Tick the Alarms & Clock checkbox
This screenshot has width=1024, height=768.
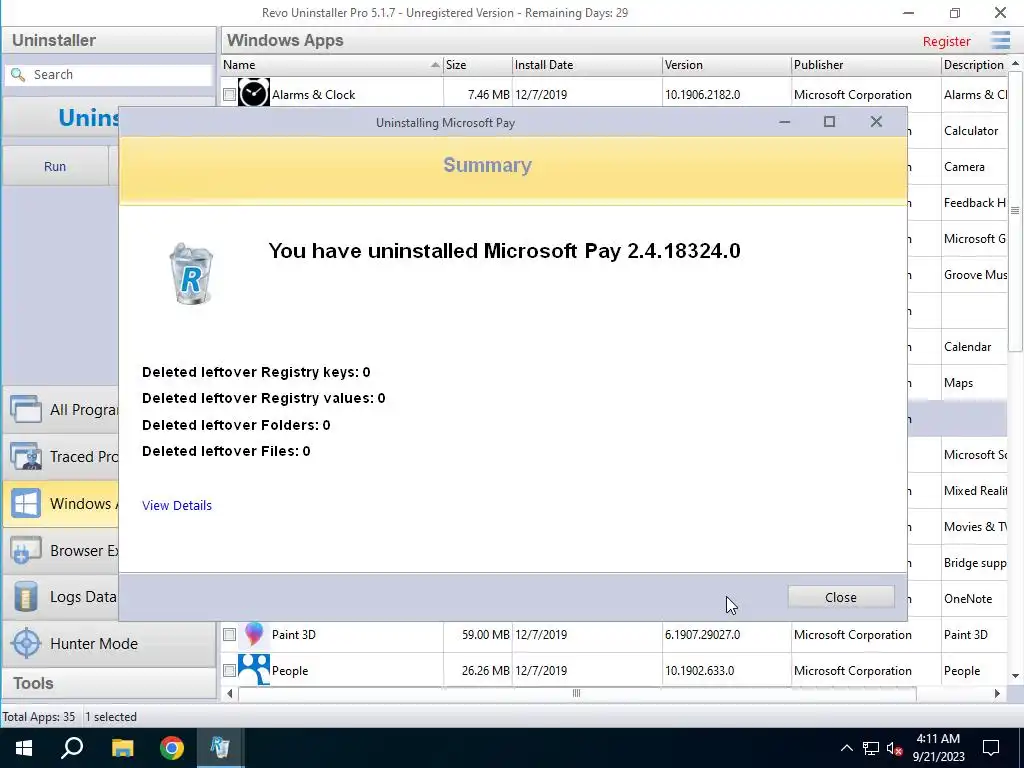click(x=229, y=95)
